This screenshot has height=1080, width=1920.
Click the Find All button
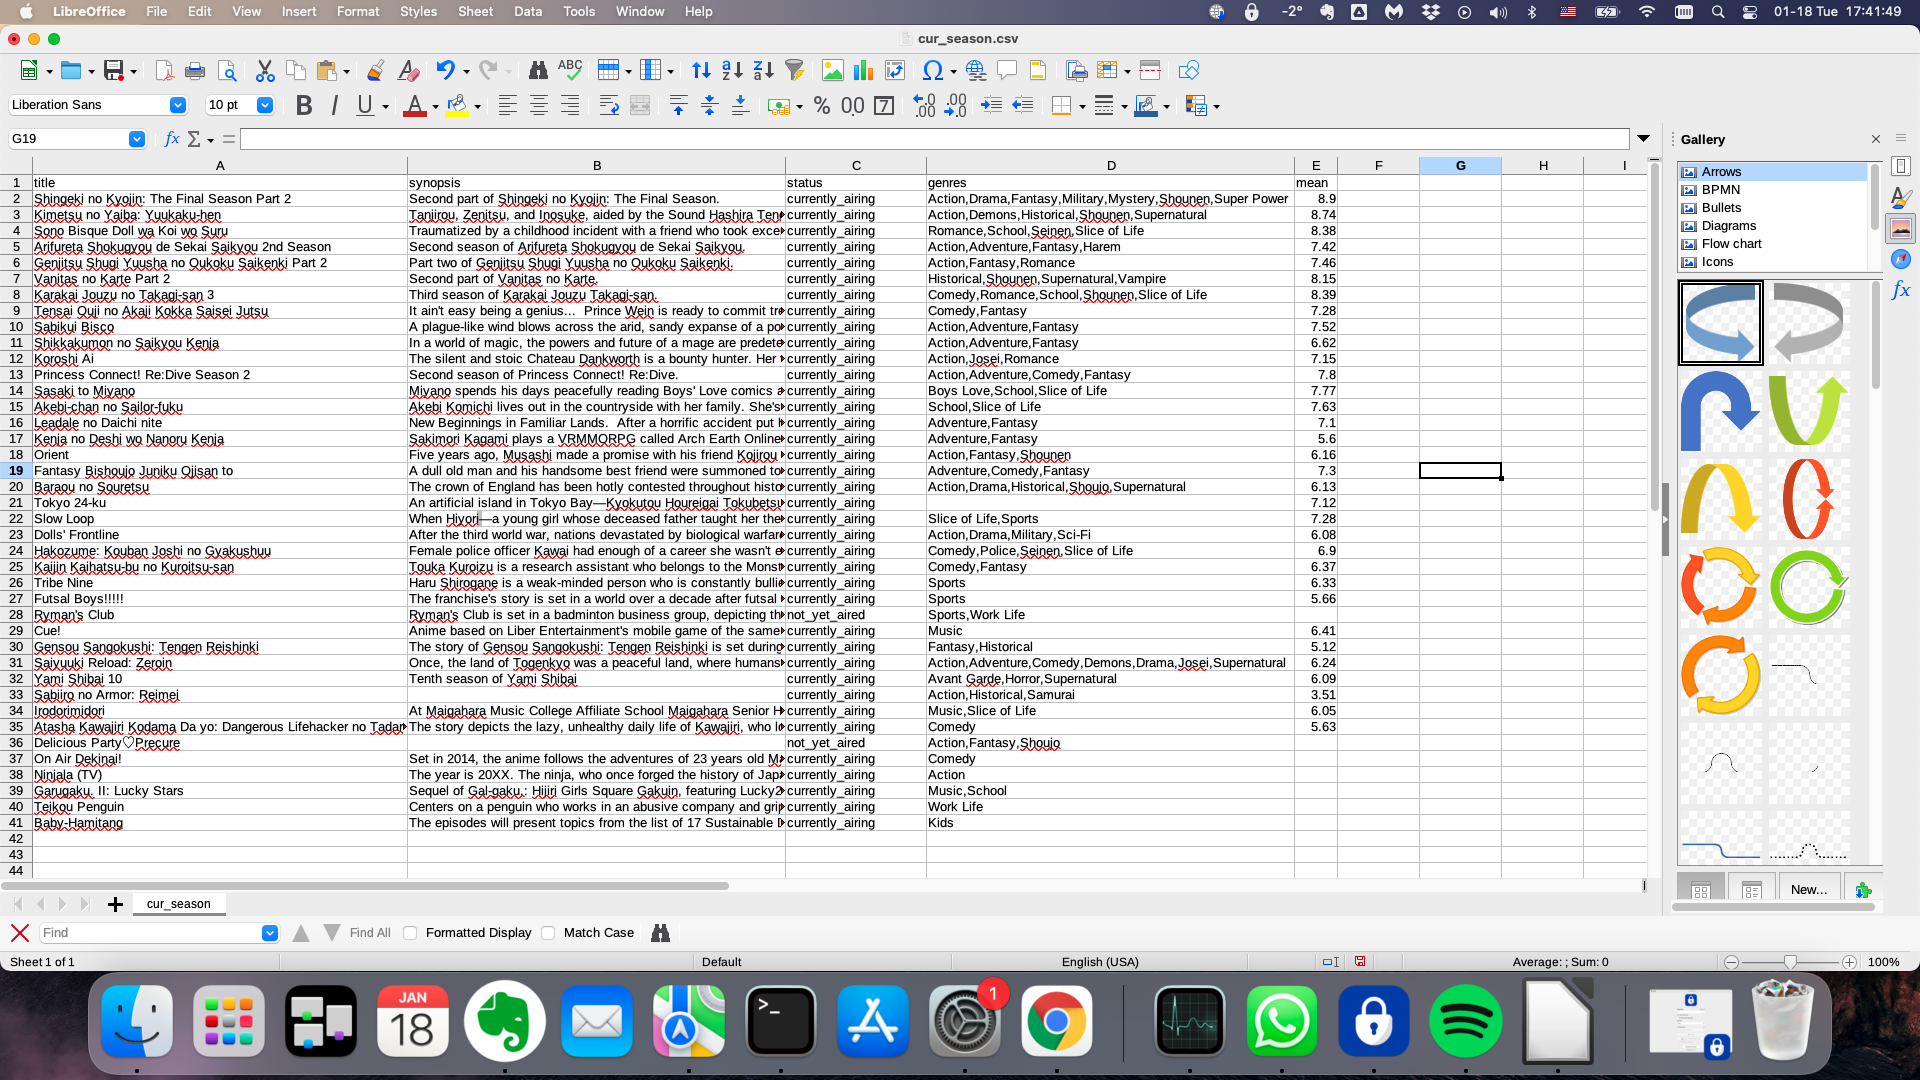pos(370,933)
